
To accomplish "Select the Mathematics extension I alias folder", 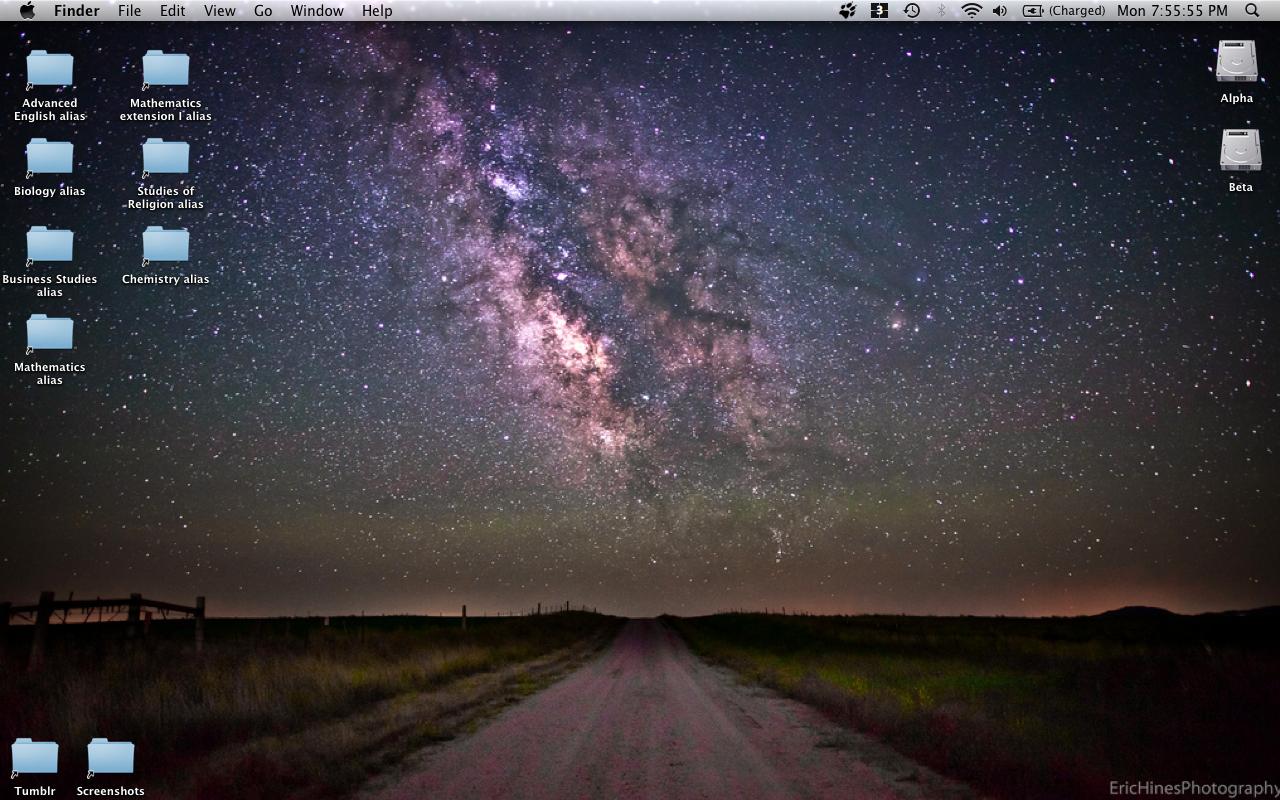I will point(166,69).
